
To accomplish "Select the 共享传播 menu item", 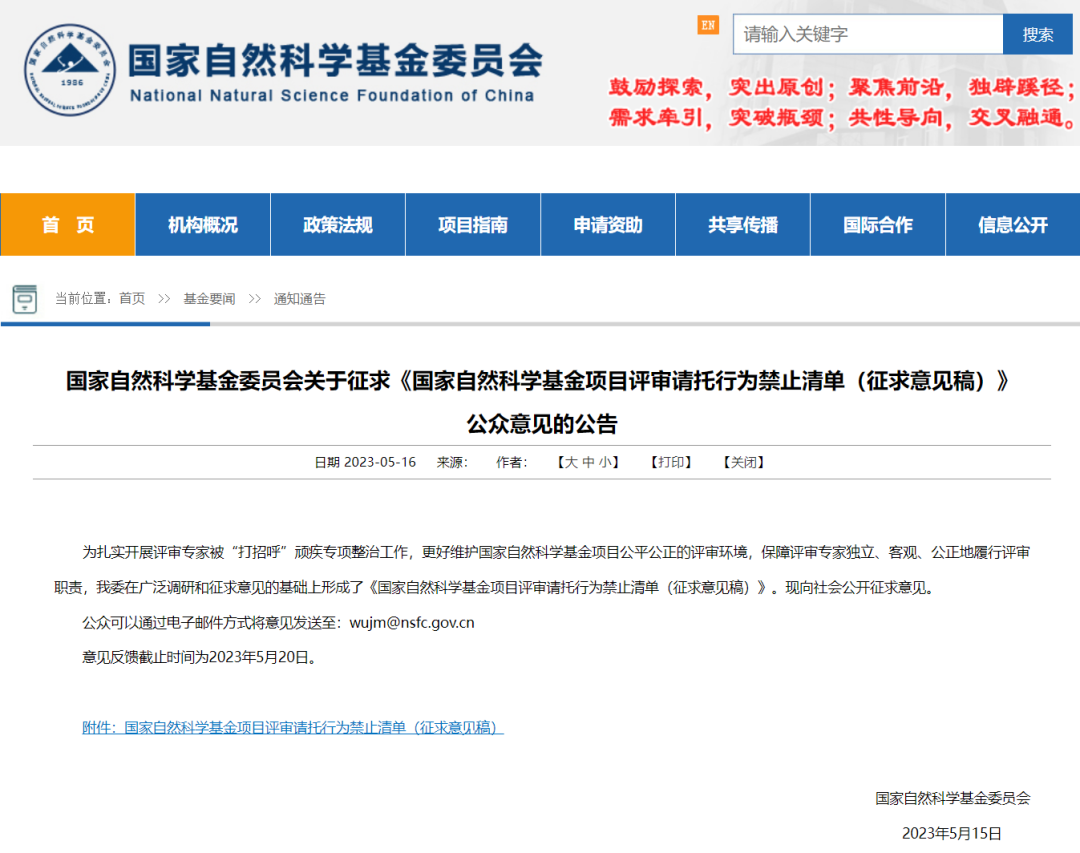I will [x=743, y=225].
